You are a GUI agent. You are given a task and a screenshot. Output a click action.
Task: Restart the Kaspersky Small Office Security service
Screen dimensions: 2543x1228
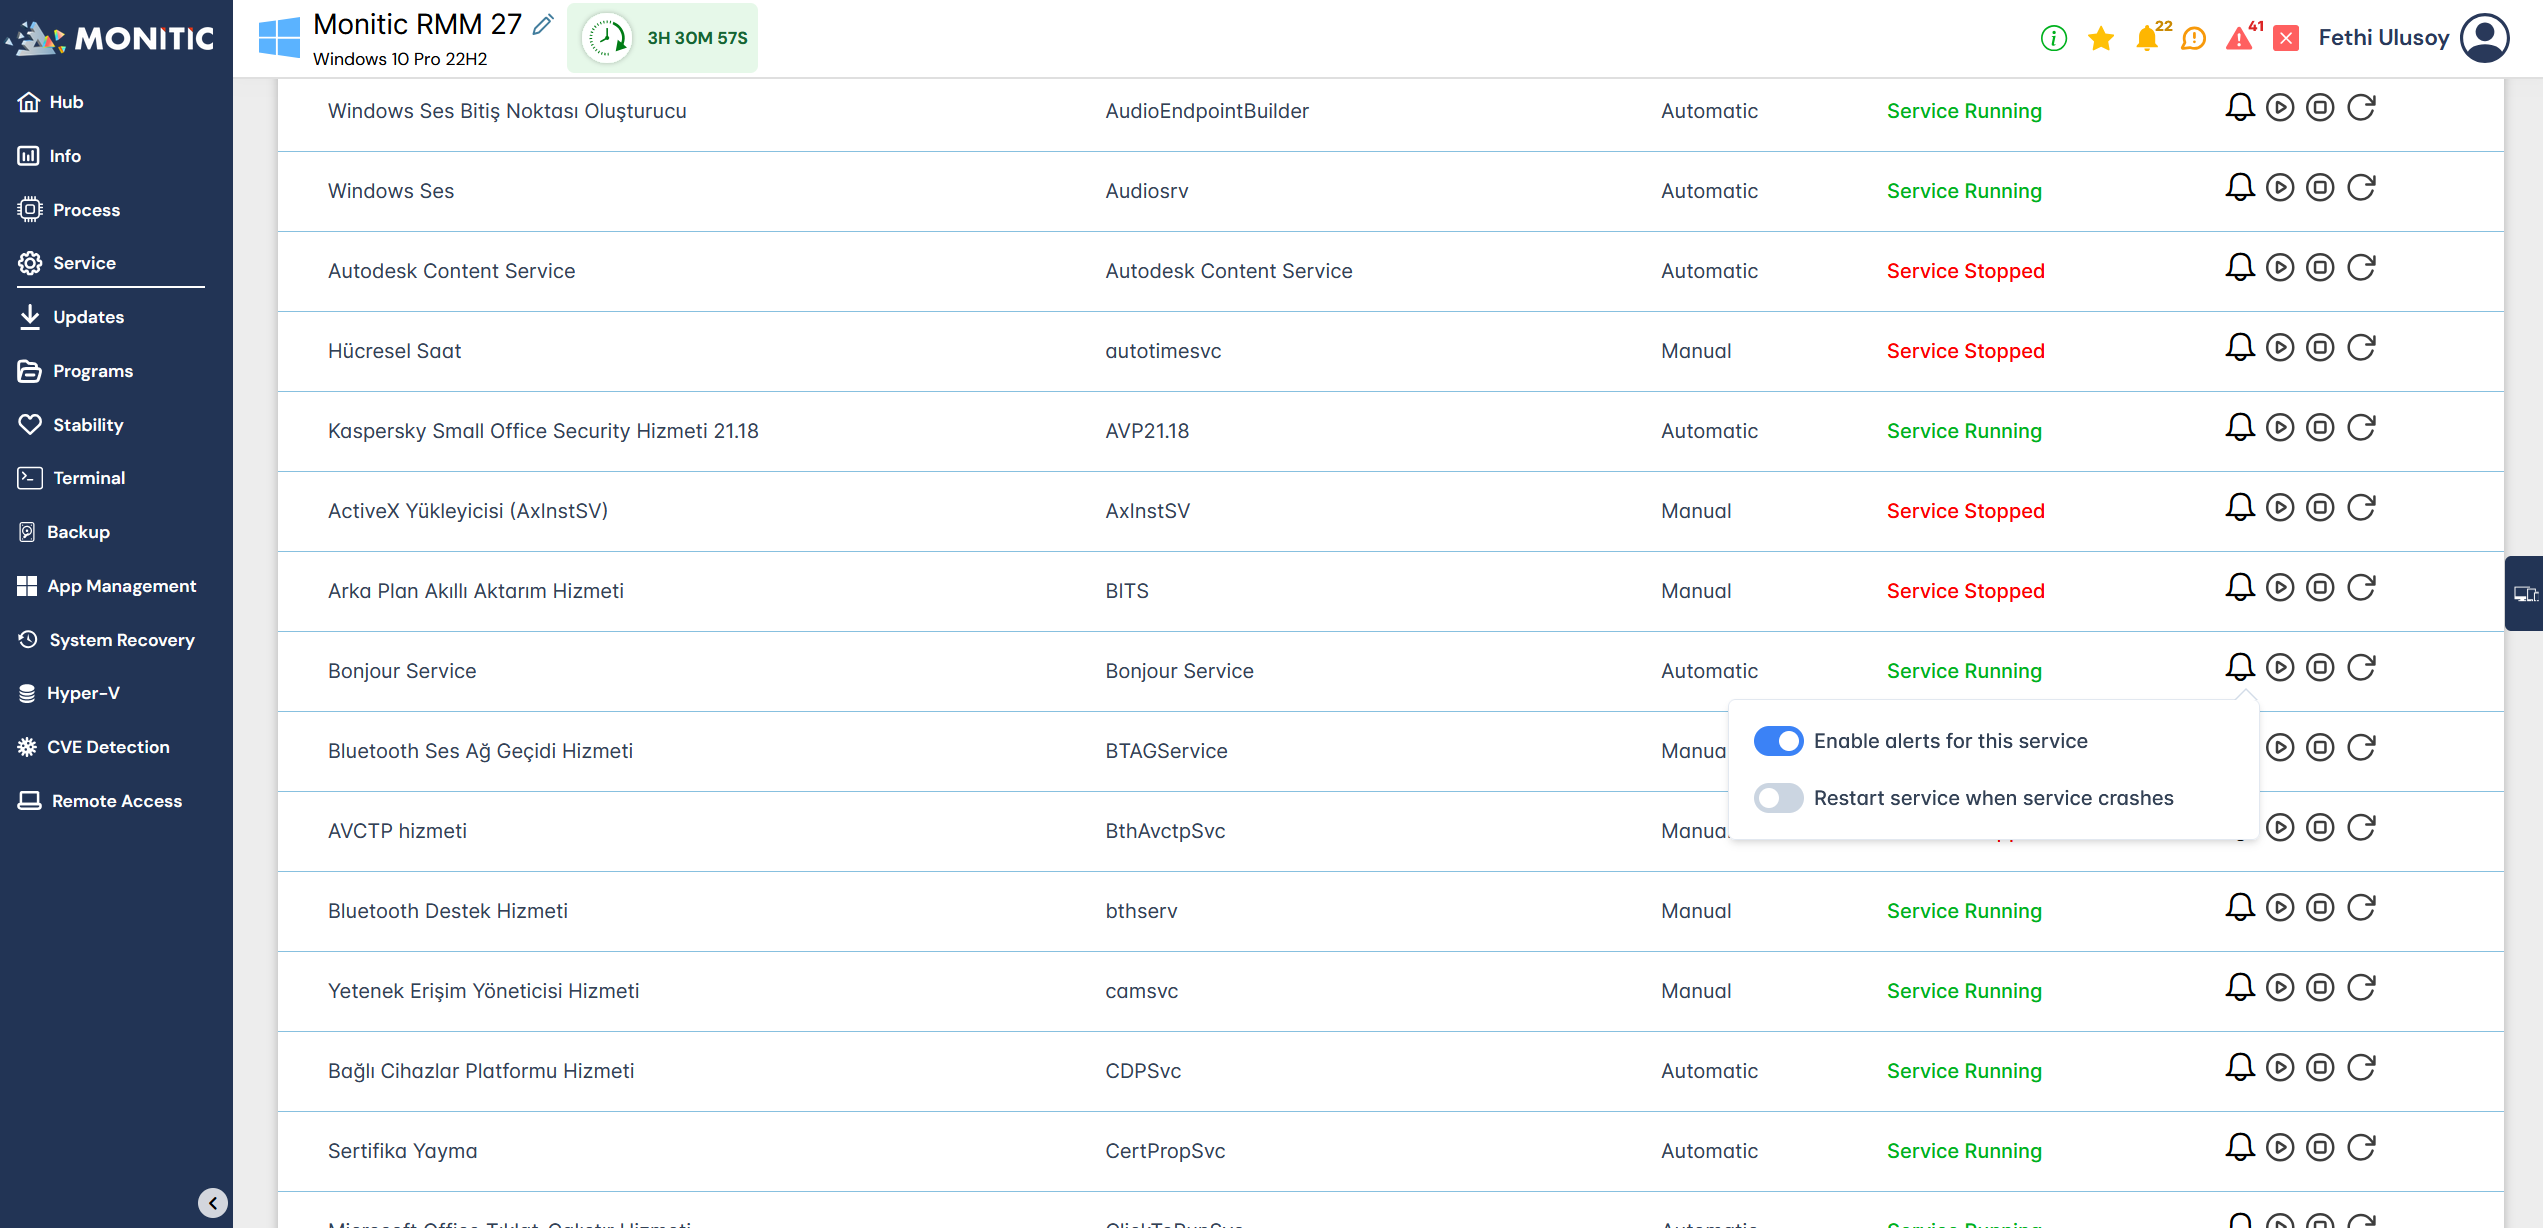coord(2361,427)
